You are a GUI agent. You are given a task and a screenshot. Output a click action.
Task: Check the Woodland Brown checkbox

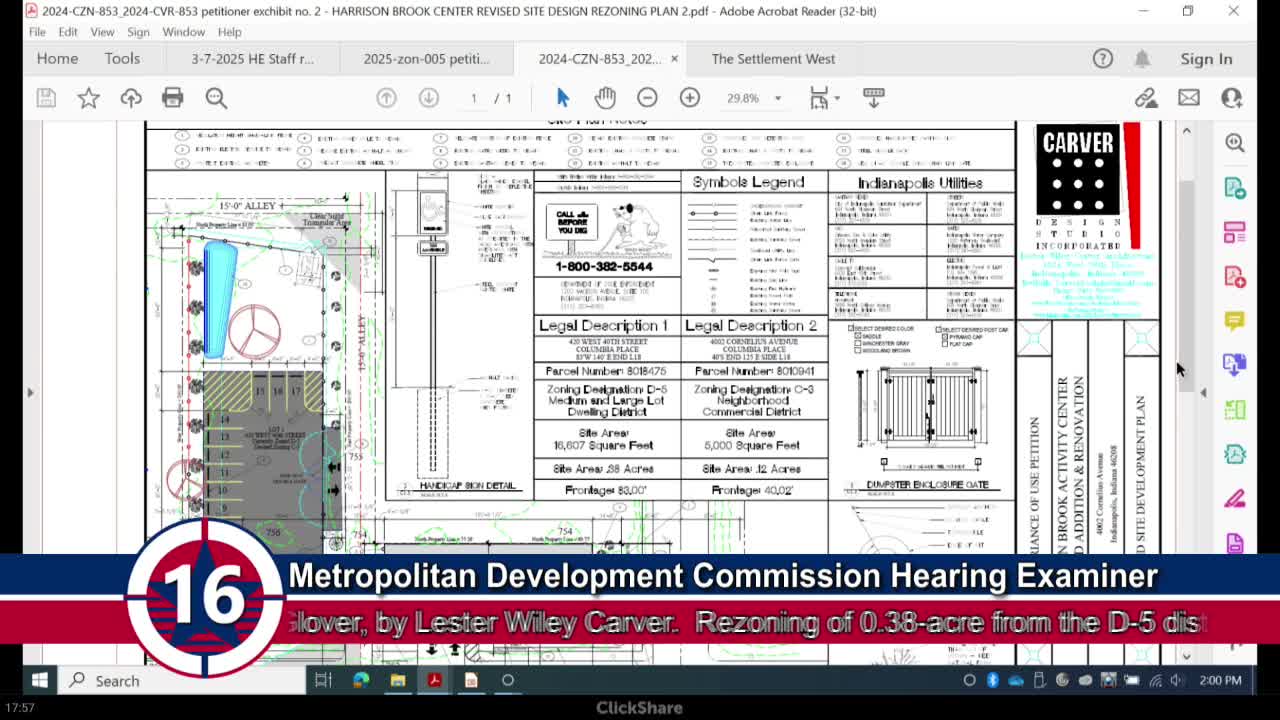[x=858, y=350]
